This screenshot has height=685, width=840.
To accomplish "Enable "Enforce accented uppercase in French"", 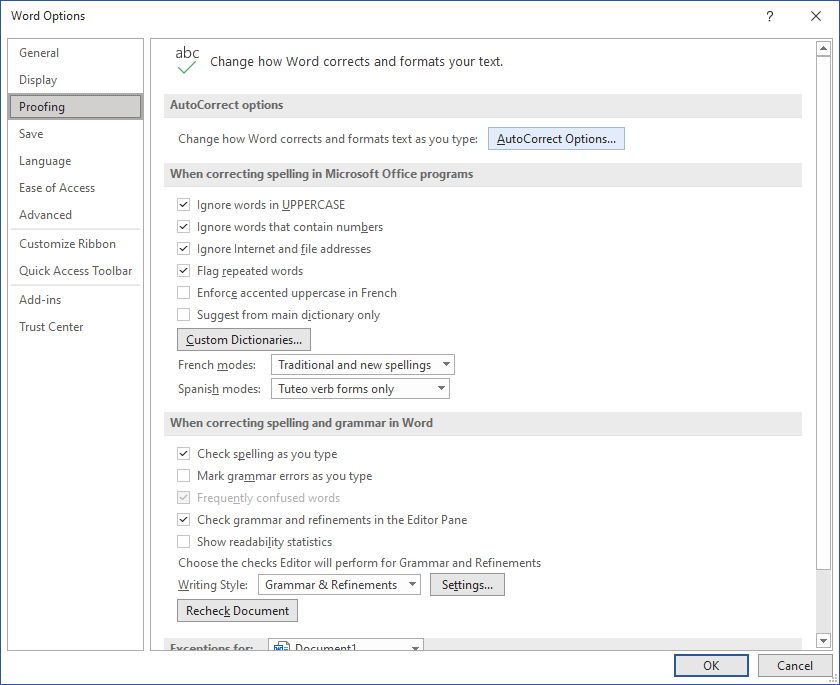I will (x=183, y=292).
